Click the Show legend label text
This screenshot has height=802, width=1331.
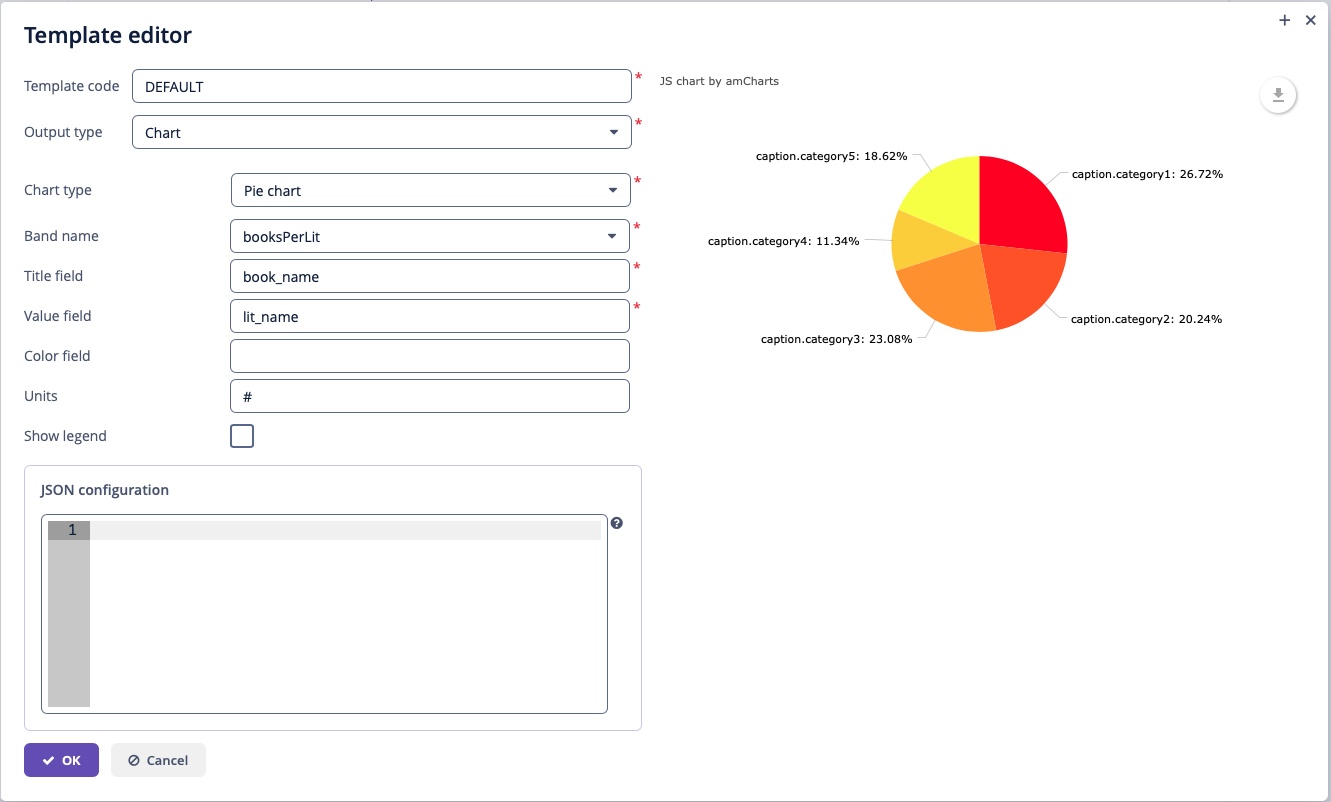click(65, 436)
